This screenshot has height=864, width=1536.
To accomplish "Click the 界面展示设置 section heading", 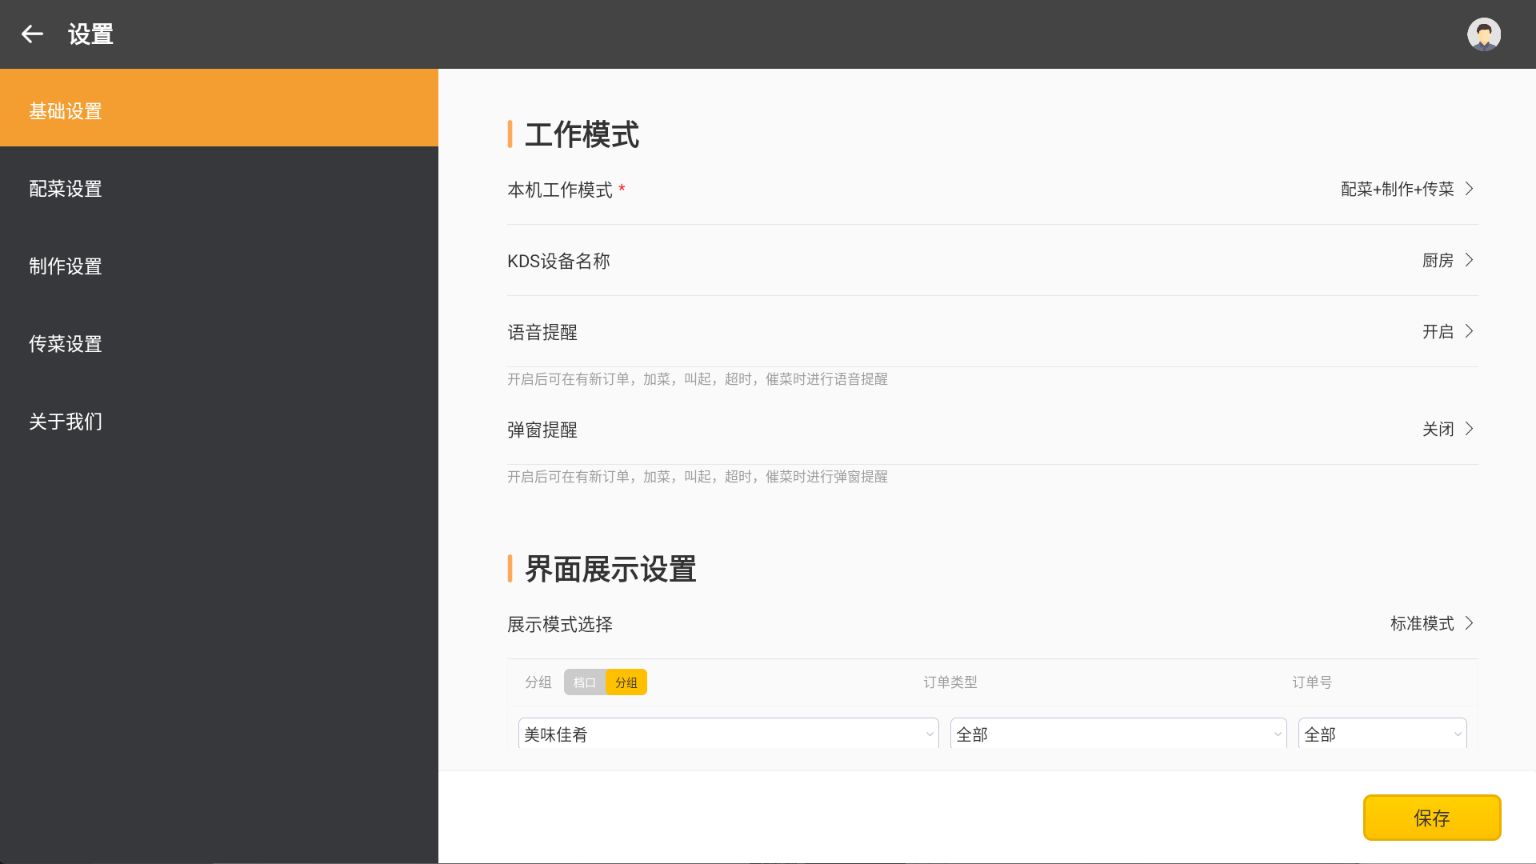I will pyautogui.click(x=611, y=569).
